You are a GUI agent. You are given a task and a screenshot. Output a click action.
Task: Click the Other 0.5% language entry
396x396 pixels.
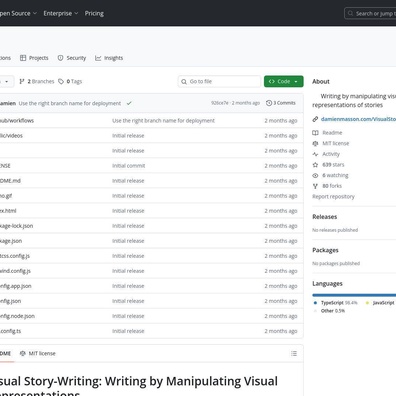click(x=333, y=311)
